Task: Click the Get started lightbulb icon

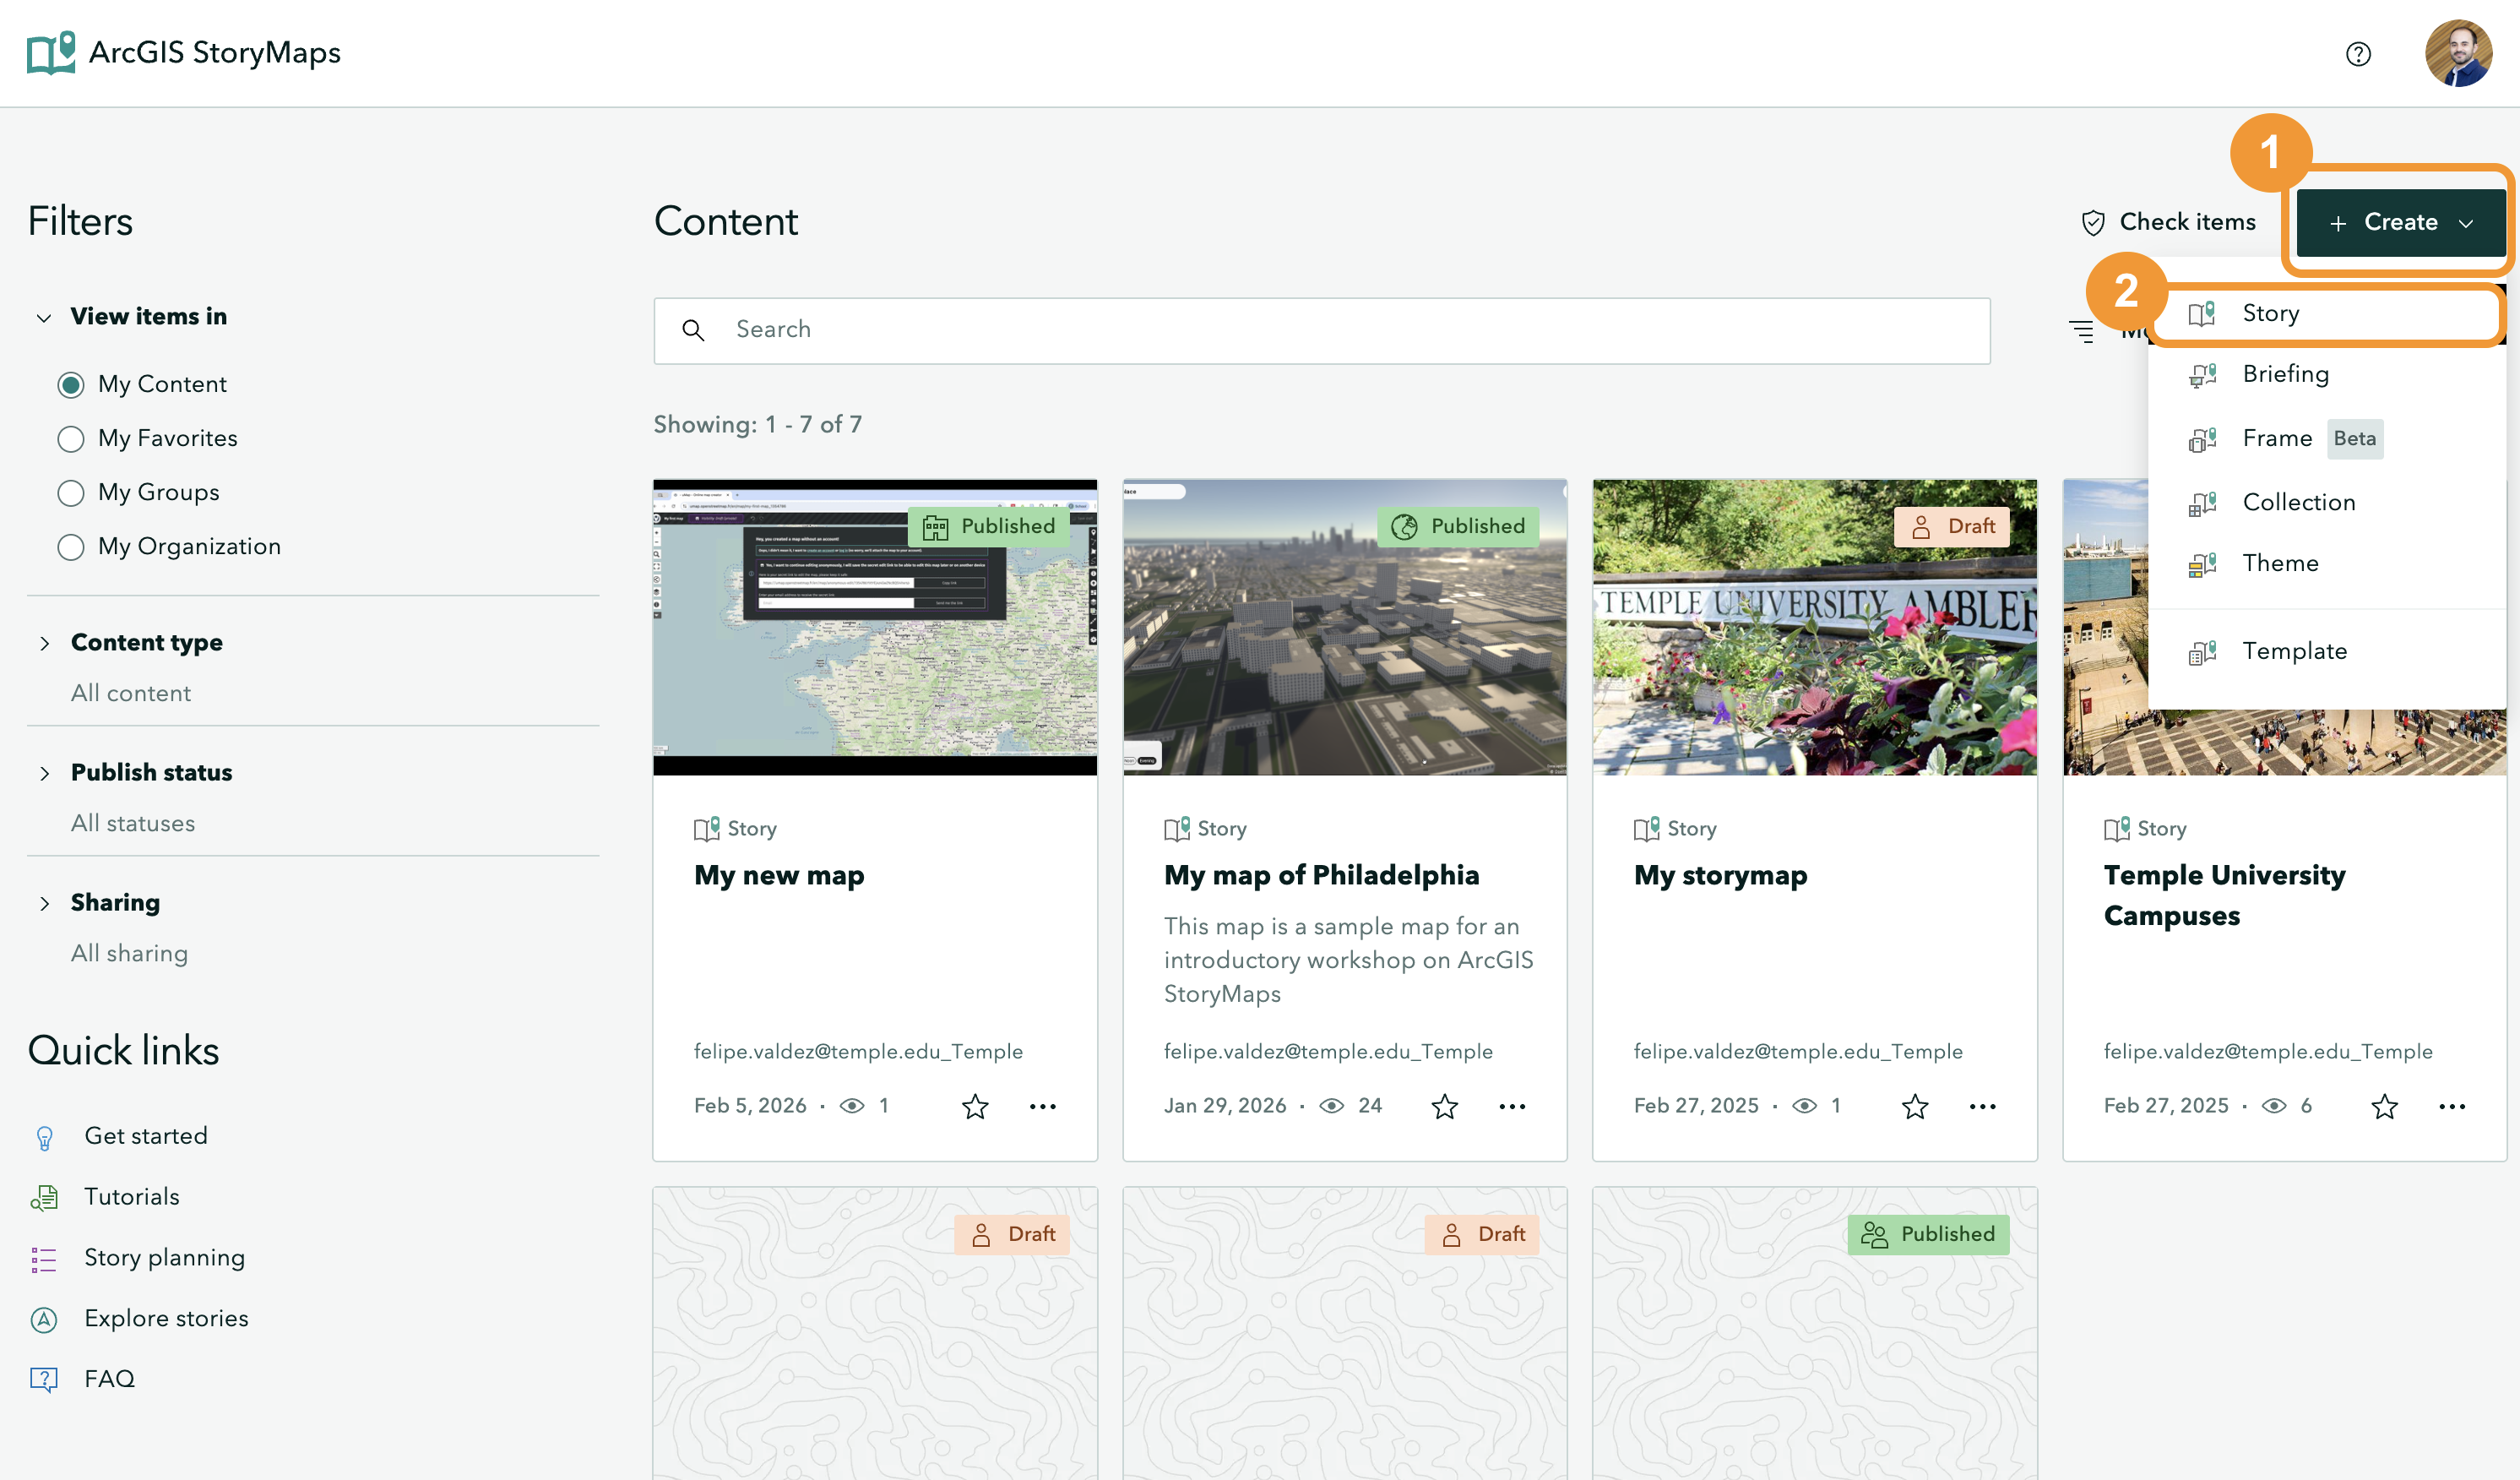Action: click(44, 1138)
